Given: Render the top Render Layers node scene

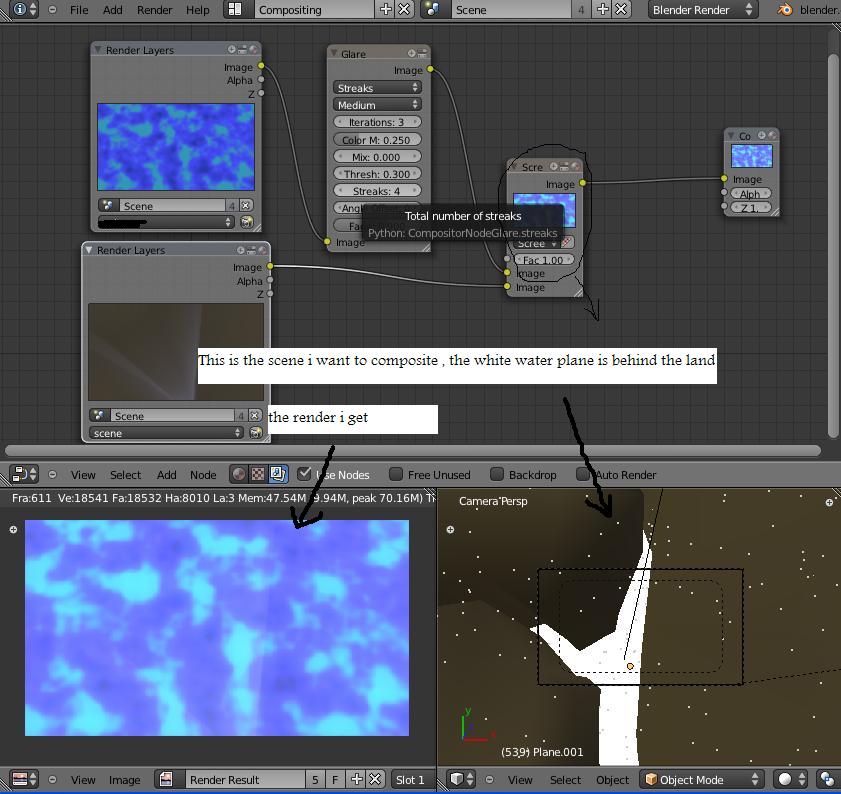Looking at the screenshot, I should [x=247, y=222].
